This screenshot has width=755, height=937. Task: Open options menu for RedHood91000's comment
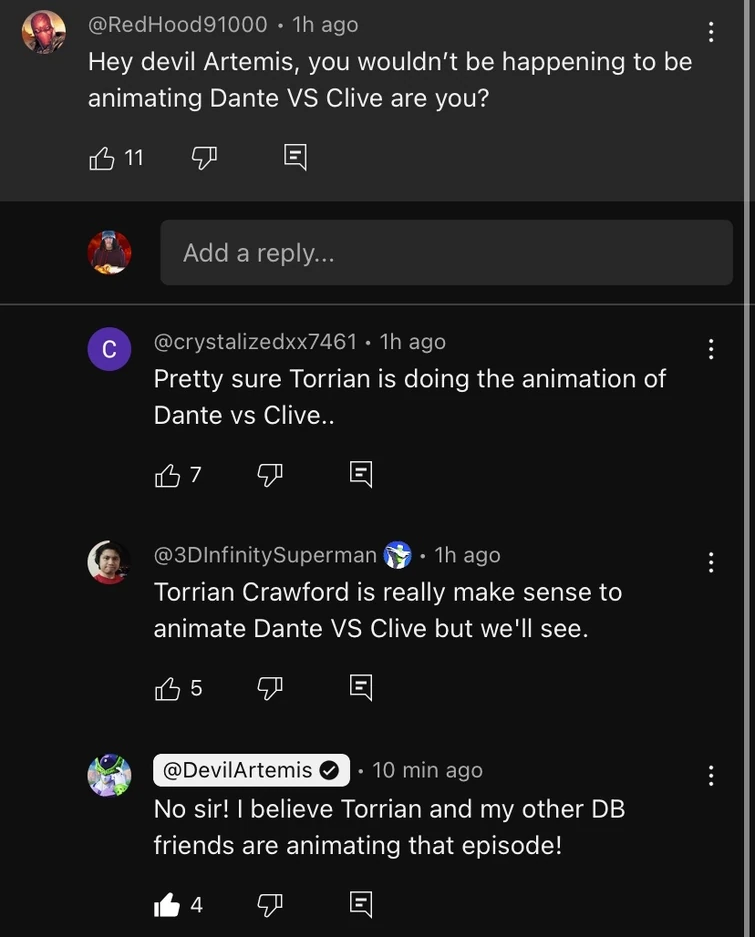pyautogui.click(x=710, y=32)
